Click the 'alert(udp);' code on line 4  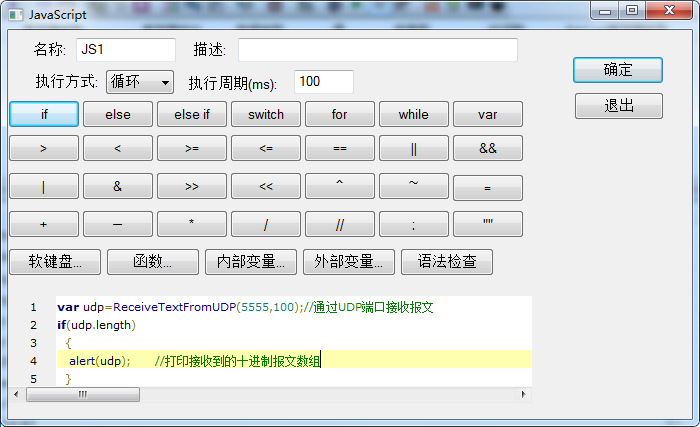coord(100,361)
